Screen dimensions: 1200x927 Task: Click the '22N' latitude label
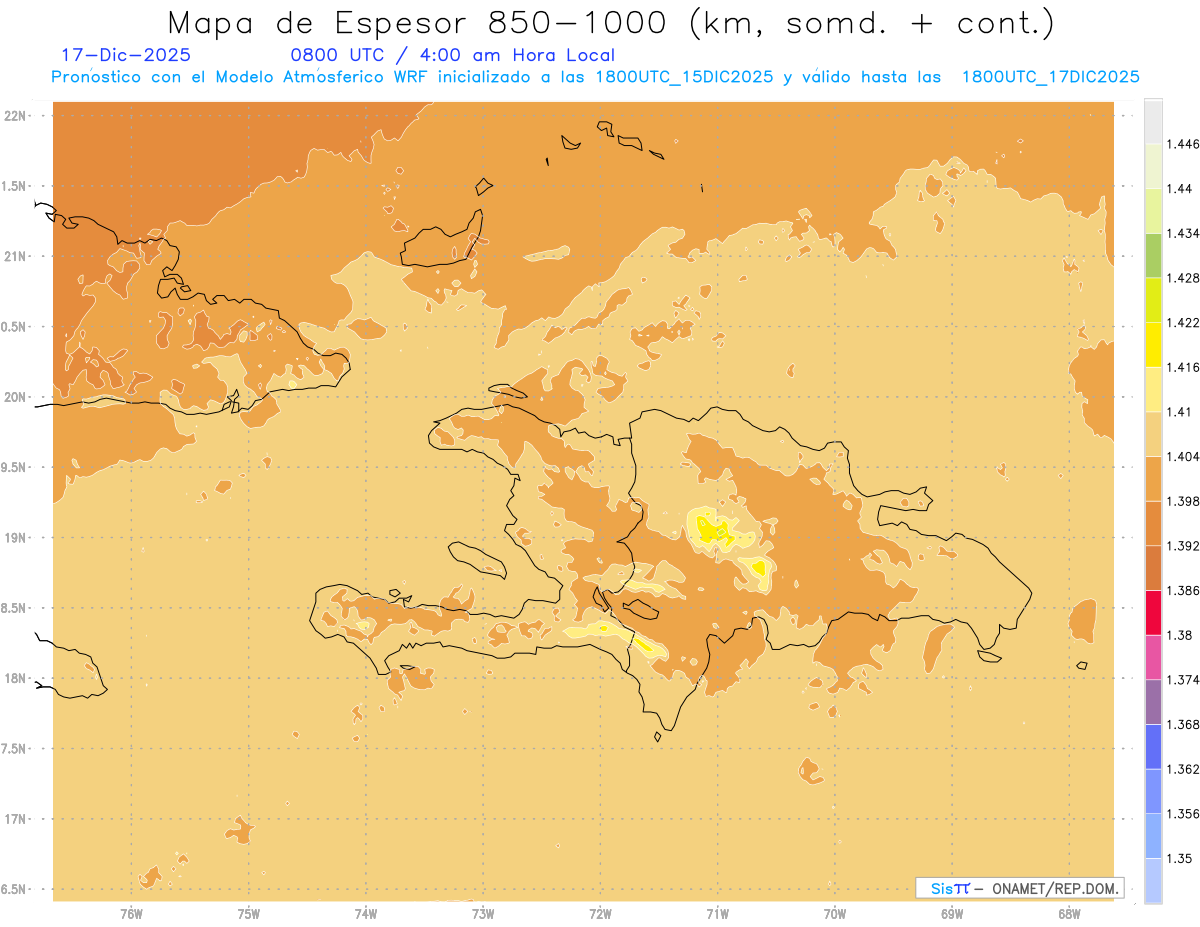15,116
